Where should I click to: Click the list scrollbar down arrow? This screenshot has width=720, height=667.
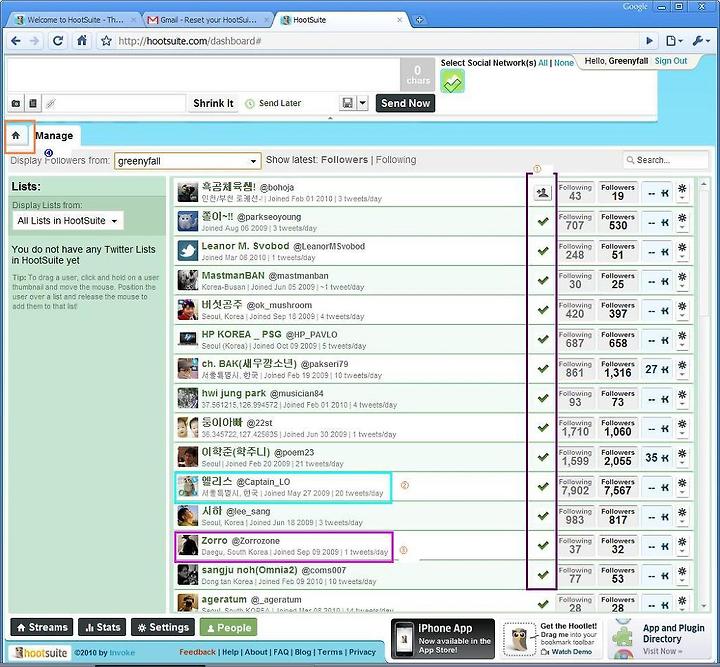[x=703, y=606]
